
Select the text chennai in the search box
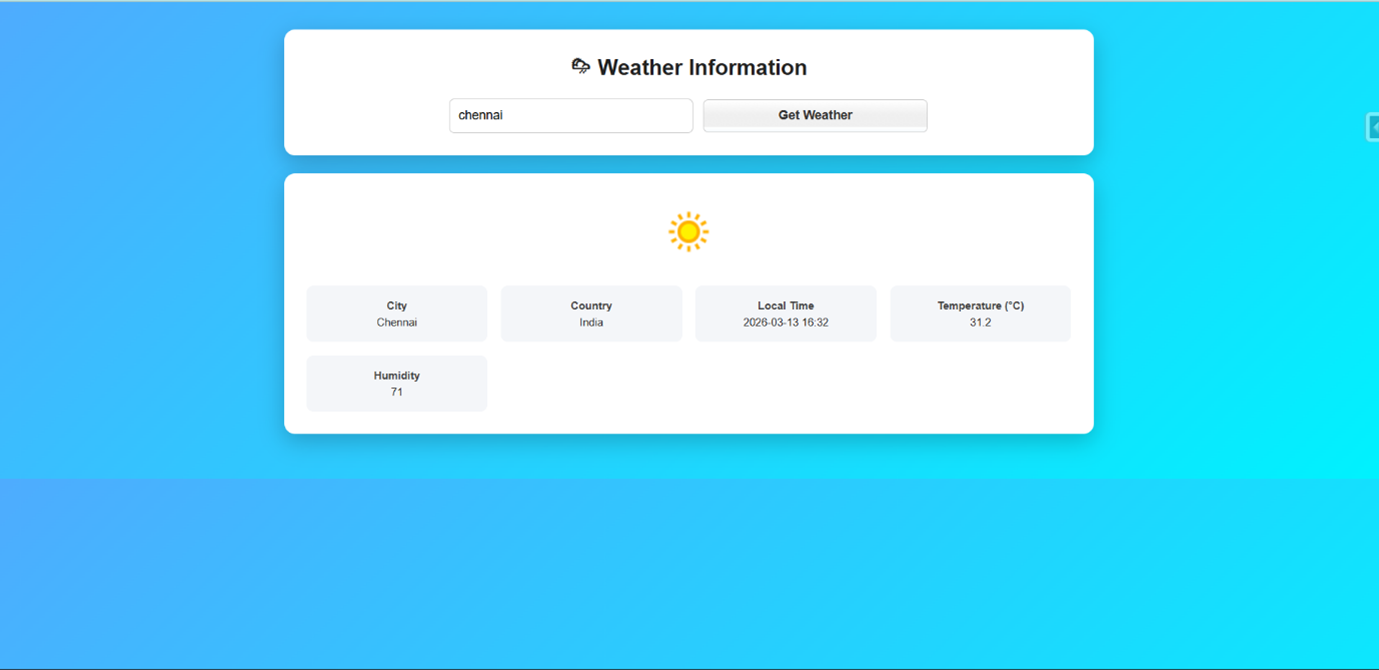point(480,115)
